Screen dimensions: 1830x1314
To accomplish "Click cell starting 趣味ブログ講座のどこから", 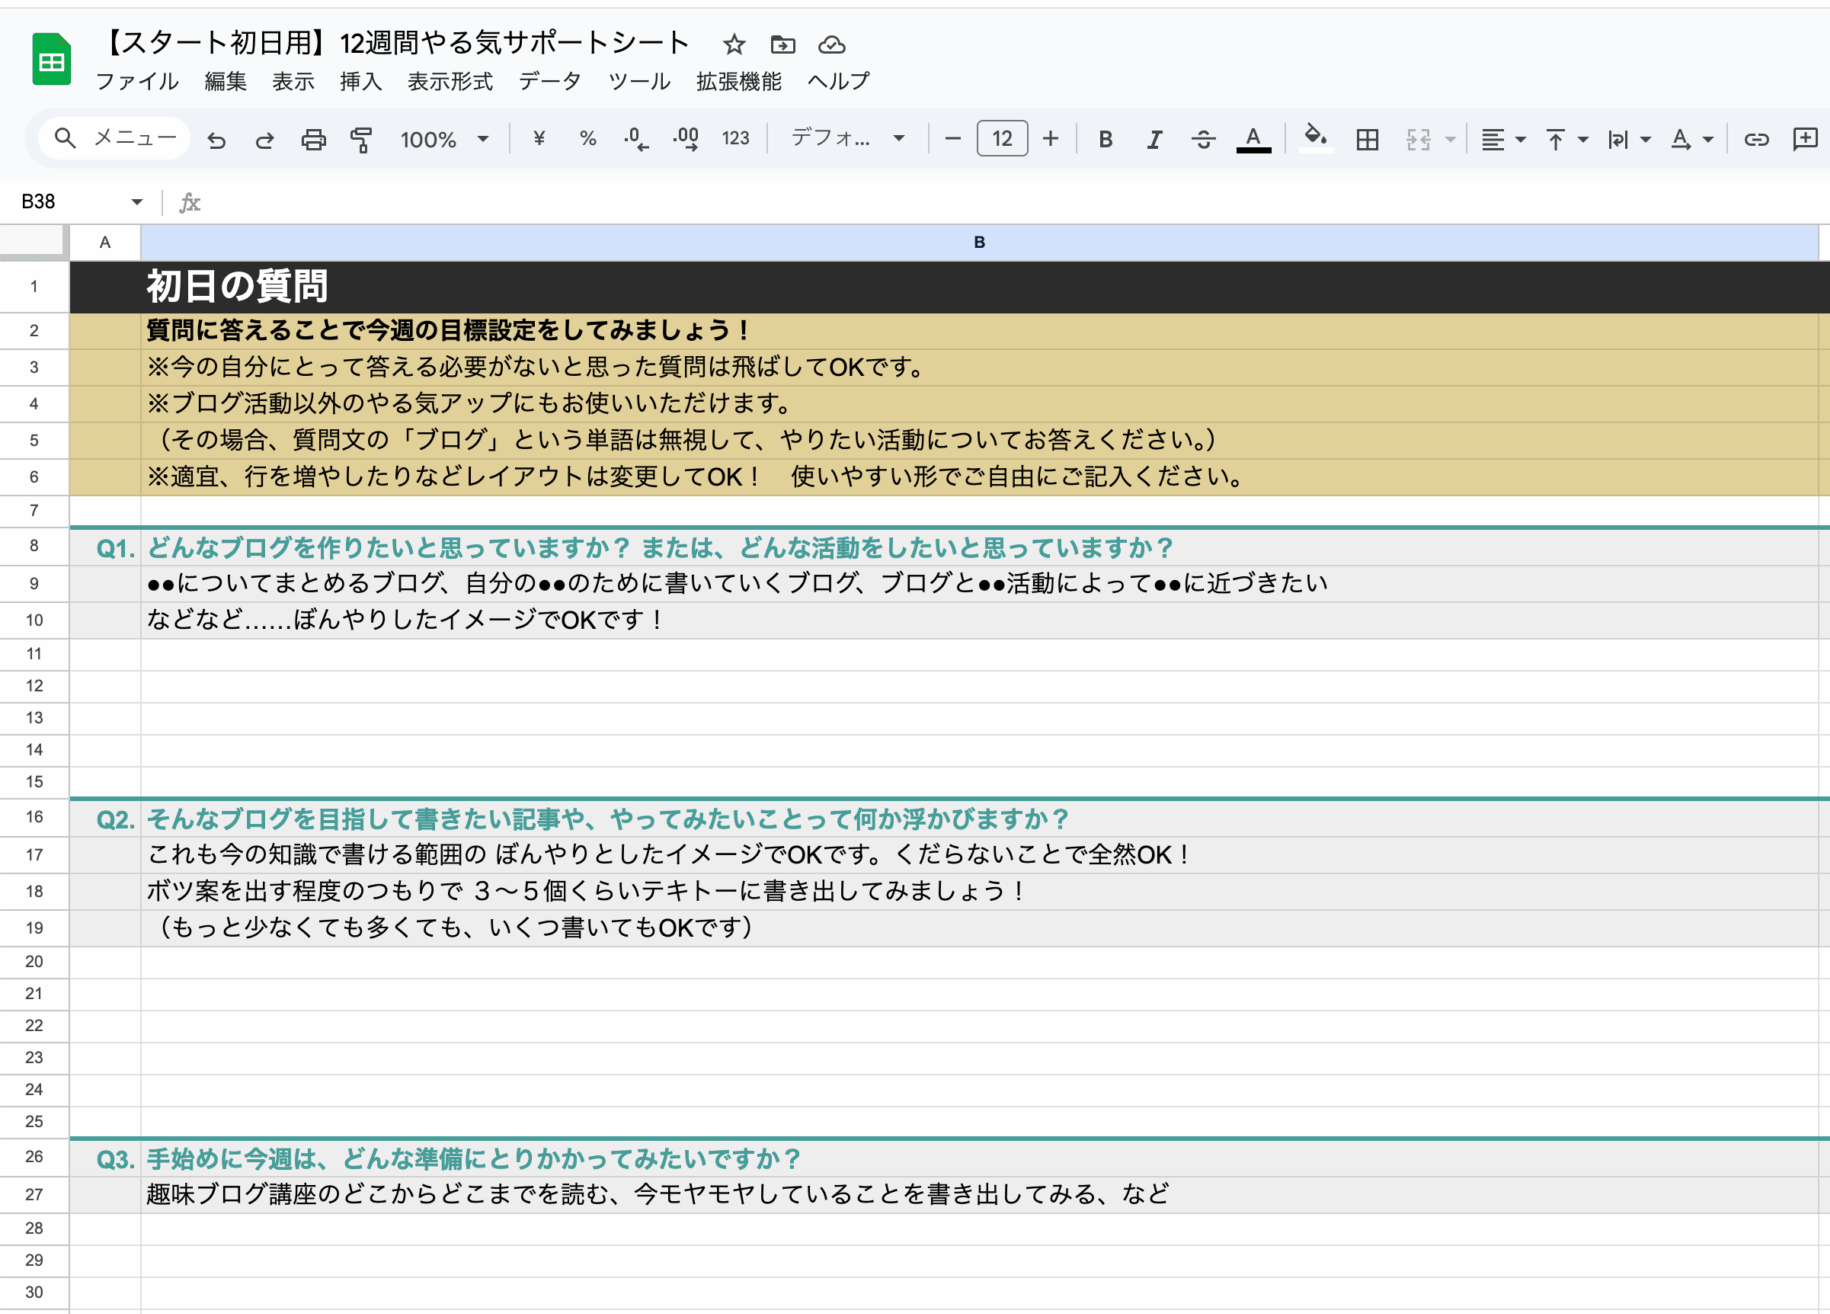I will (979, 1194).
